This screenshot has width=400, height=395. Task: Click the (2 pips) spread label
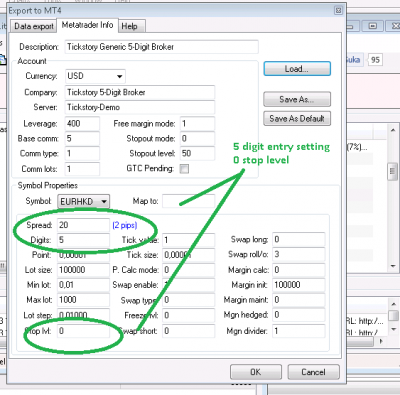click(125, 225)
